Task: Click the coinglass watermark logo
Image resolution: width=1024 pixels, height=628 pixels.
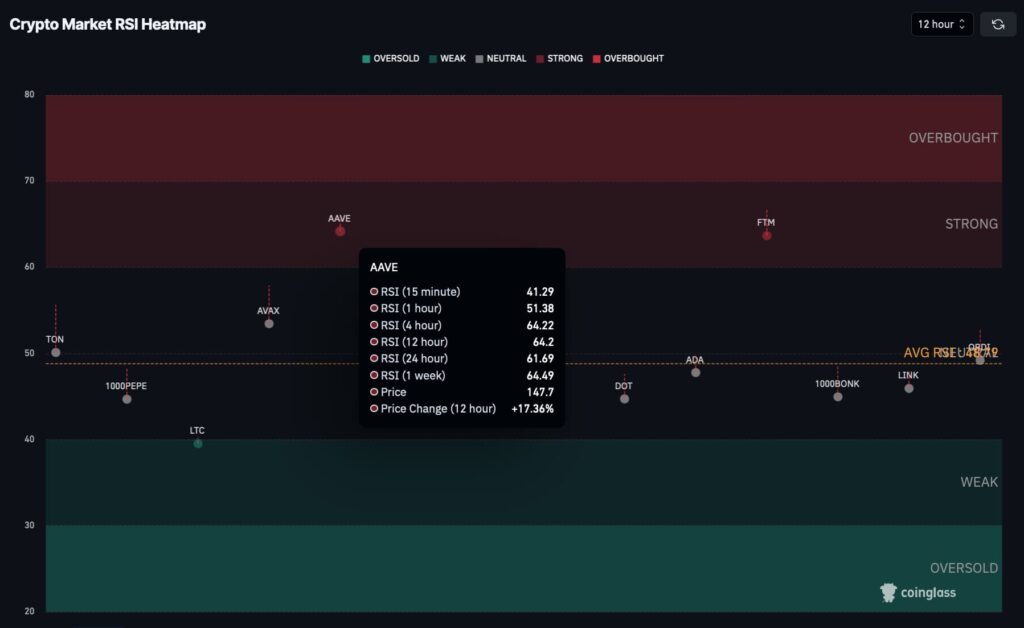Action: [918, 592]
